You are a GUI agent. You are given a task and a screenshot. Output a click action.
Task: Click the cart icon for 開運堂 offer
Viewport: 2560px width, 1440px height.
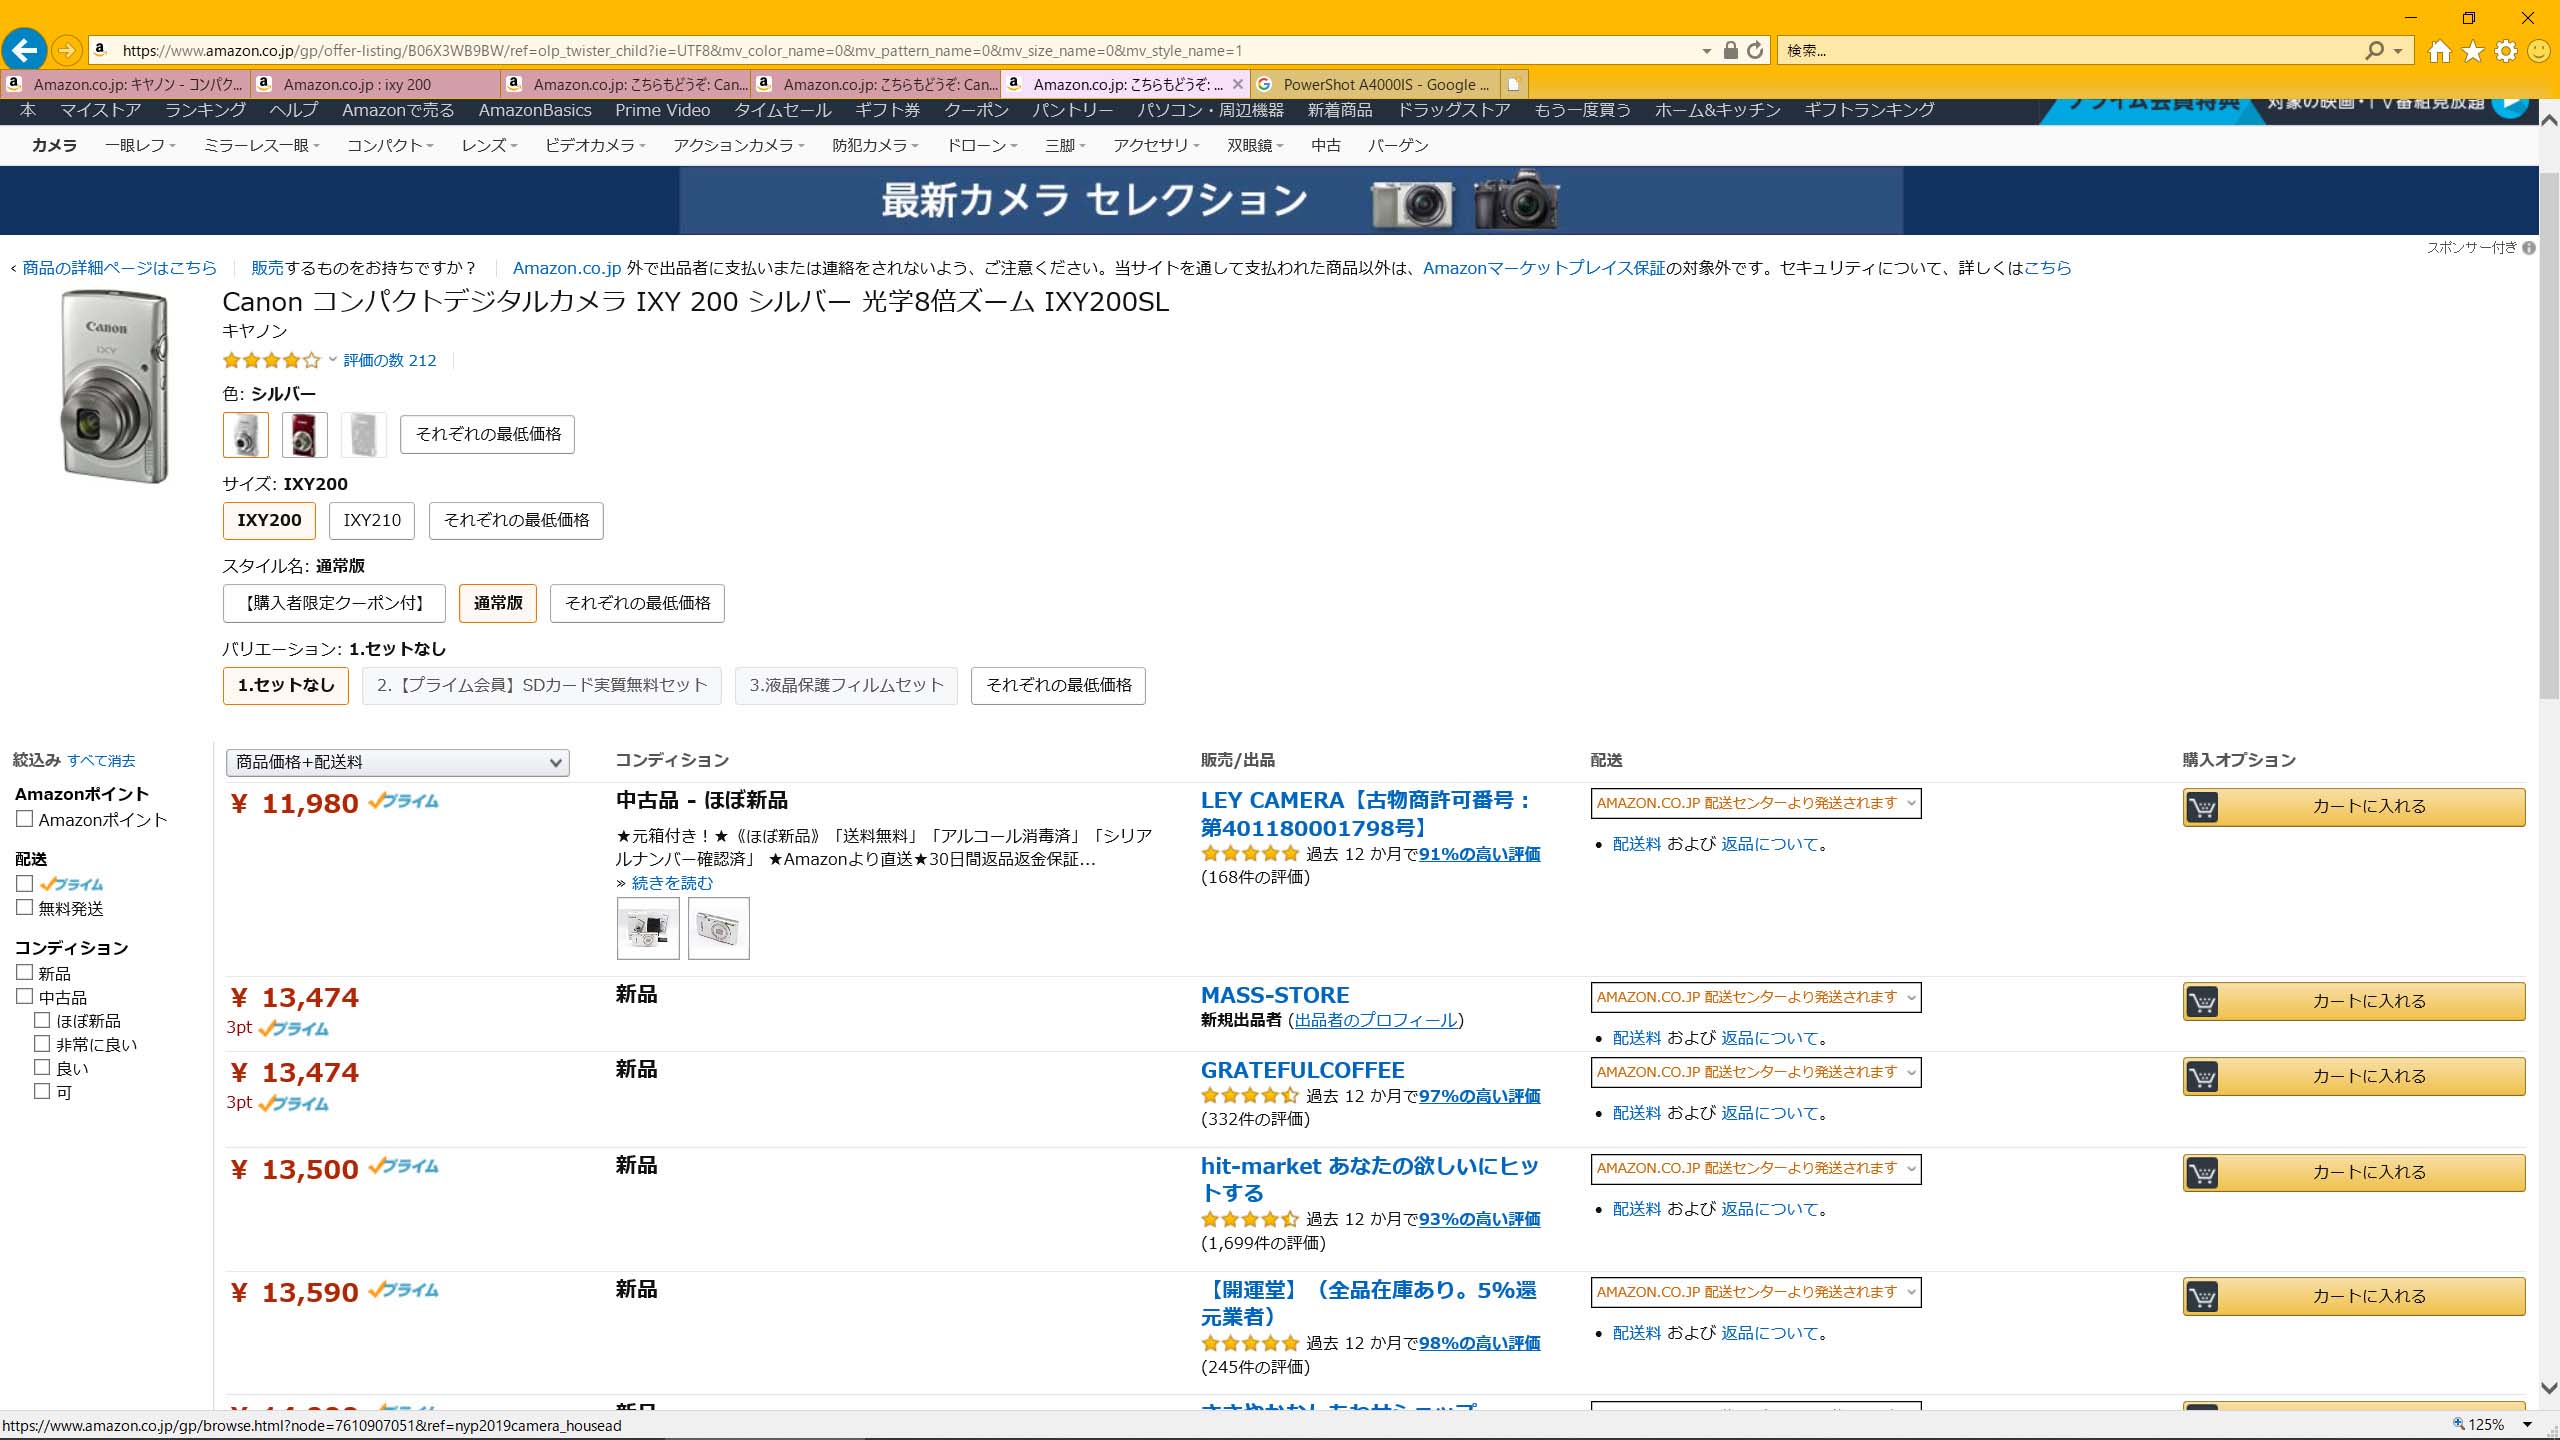pyautogui.click(x=2202, y=1297)
